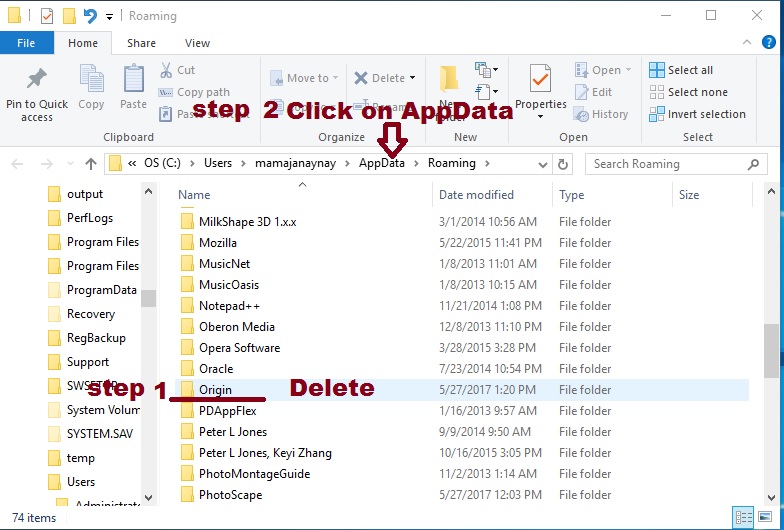Screen dimensions: 784x530
Task: Open the Recent locations dropdown arrow
Action: point(70,164)
